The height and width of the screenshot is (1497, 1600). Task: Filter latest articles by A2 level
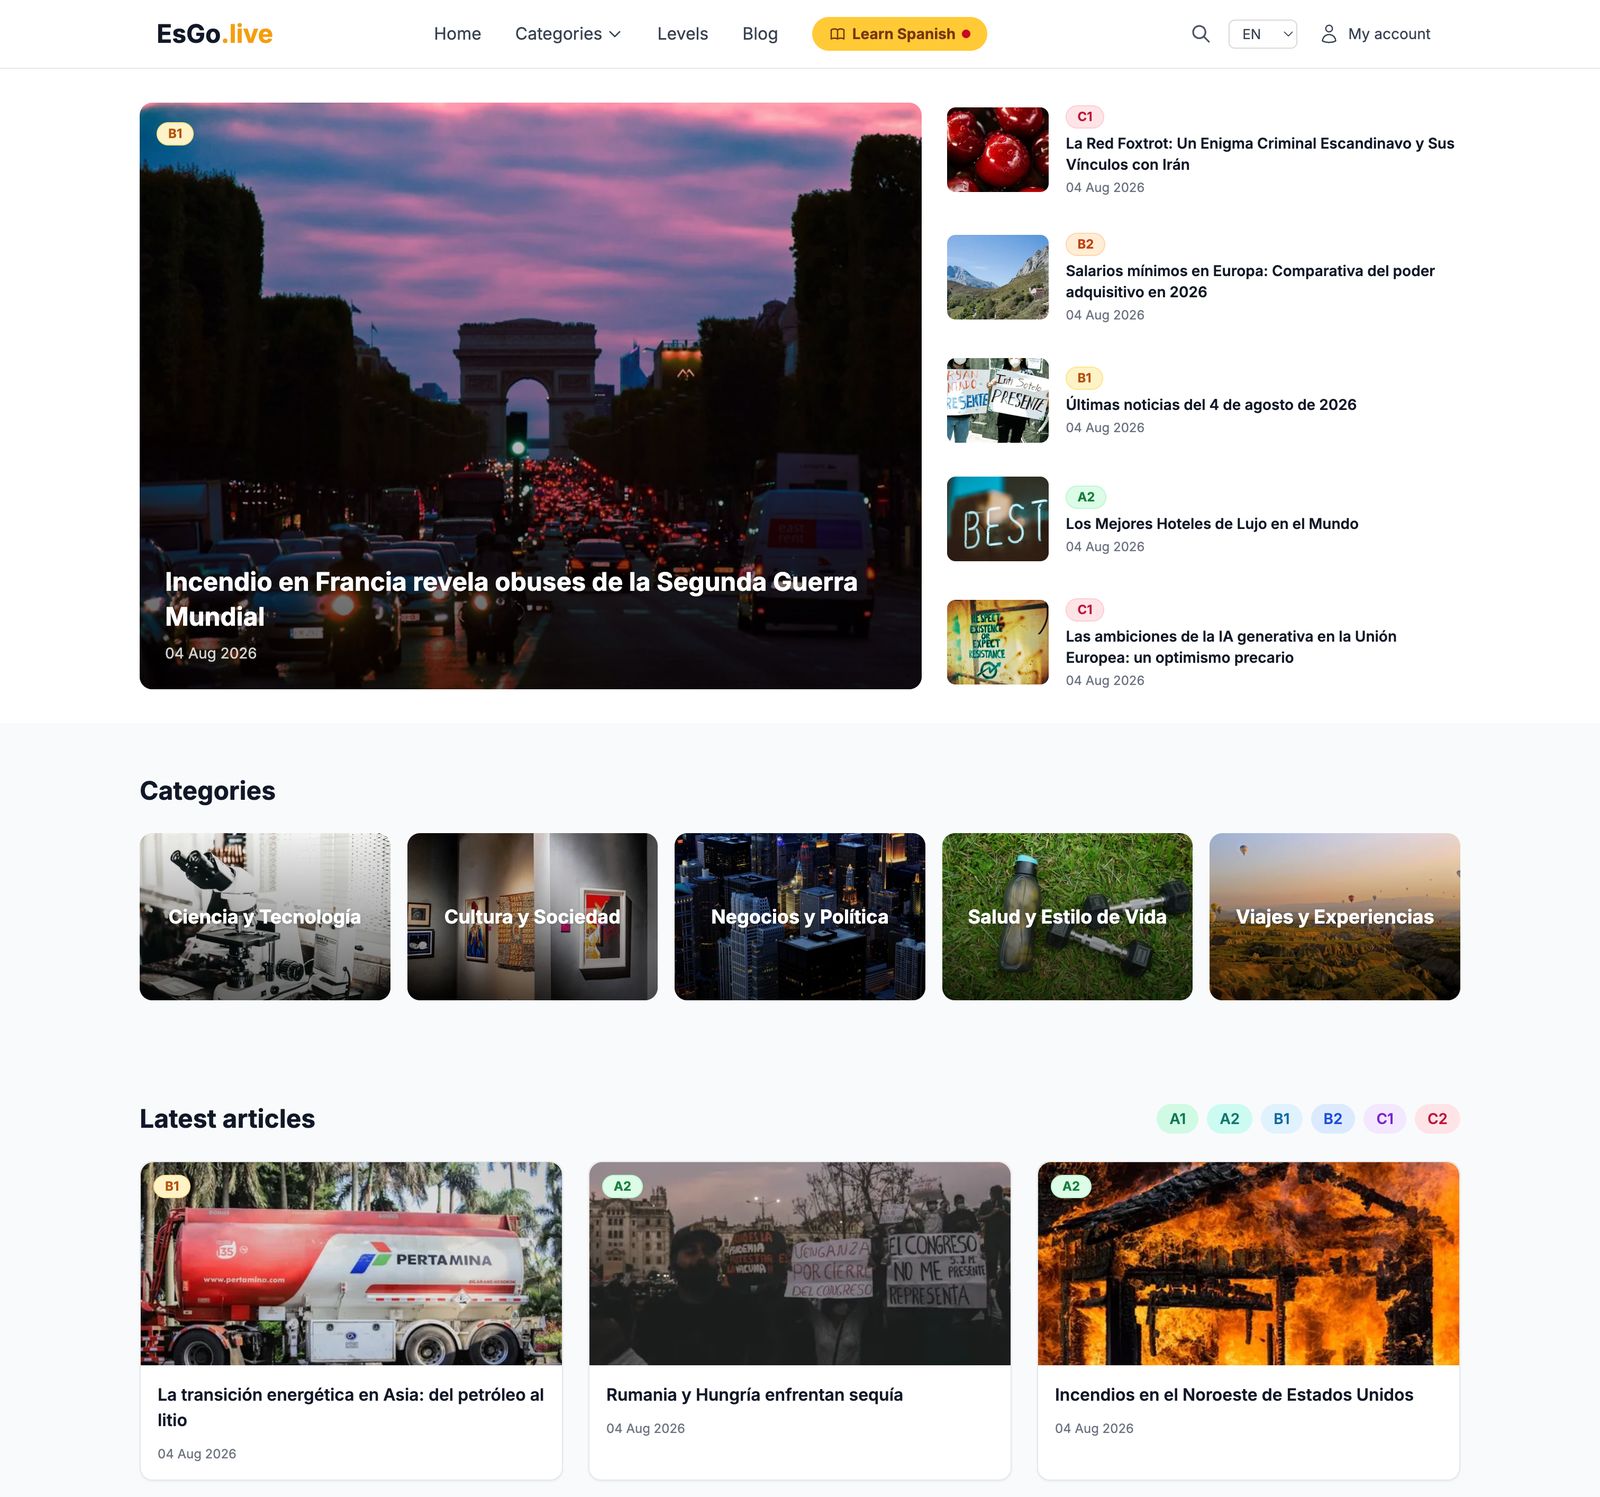click(1229, 1119)
